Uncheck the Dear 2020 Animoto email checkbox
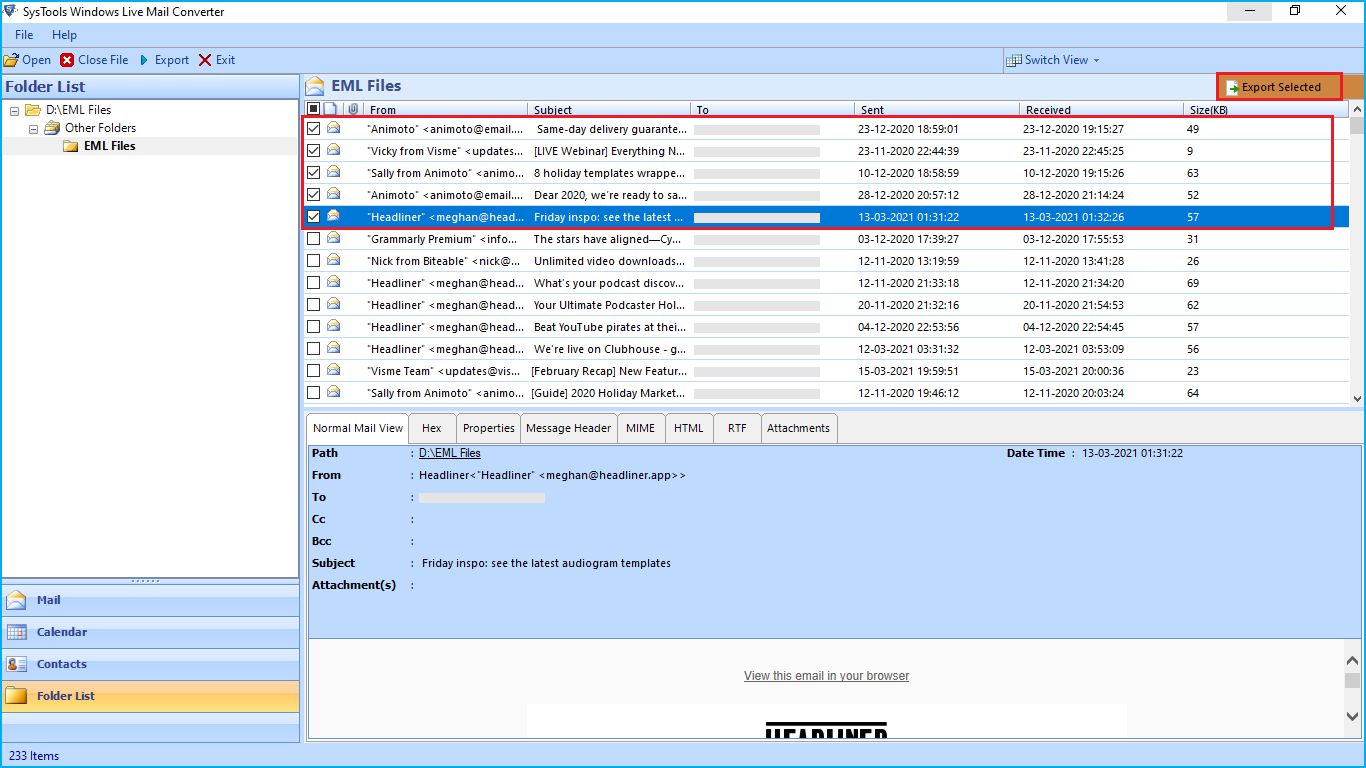1366x768 pixels. (314, 195)
